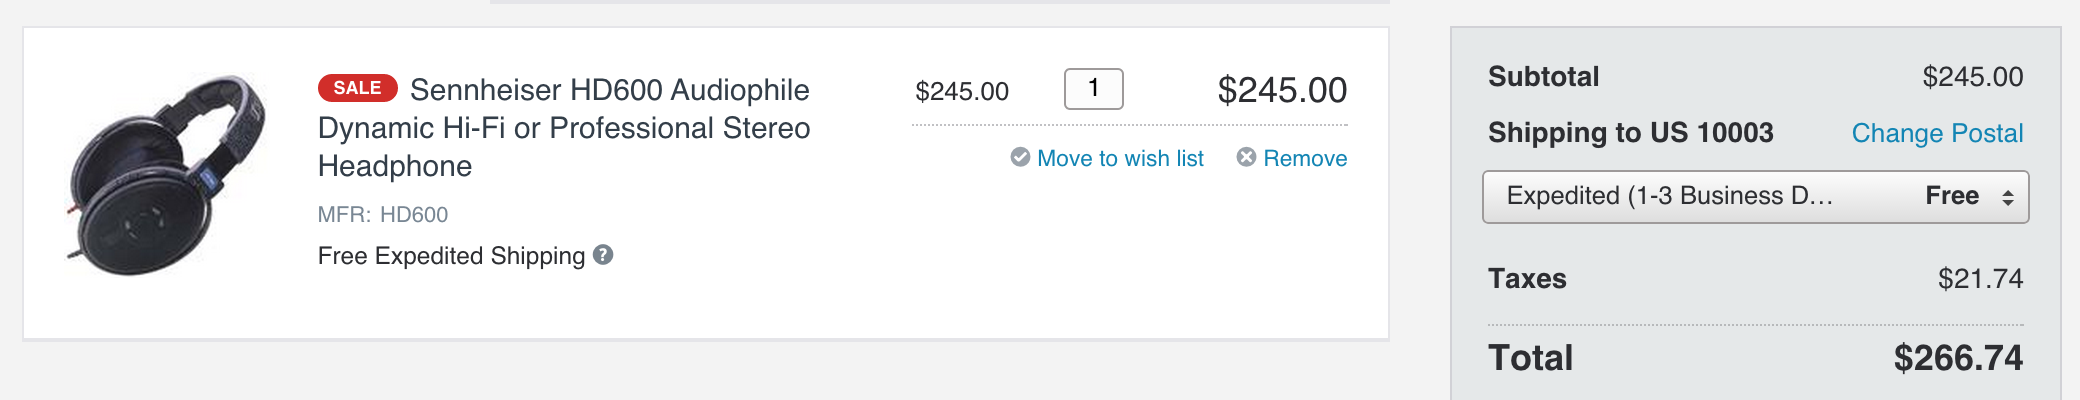Screen dimensions: 2080x400
Task: Click the X icon before Remove
Action: click(1246, 157)
